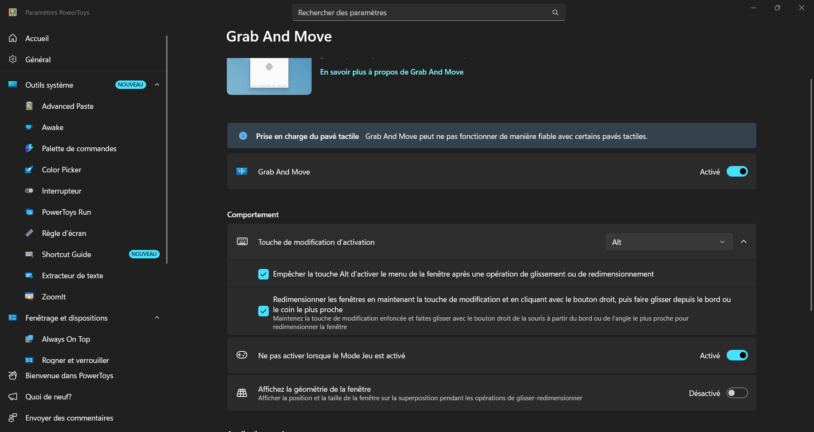Click the PowerToys Run icon
This screenshot has width=814, height=432.
[x=29, y=212]
